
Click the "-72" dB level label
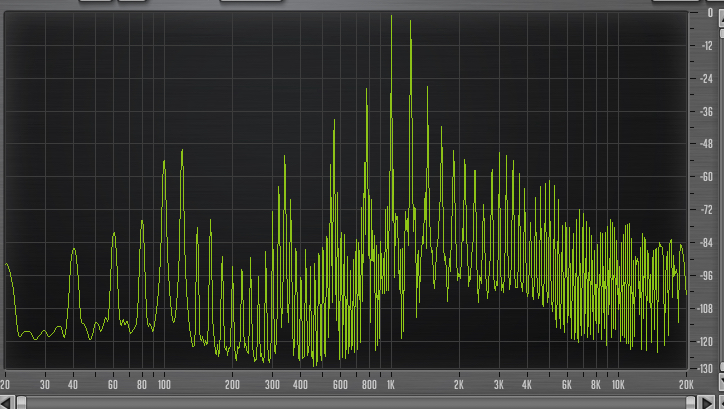(707, 210)
